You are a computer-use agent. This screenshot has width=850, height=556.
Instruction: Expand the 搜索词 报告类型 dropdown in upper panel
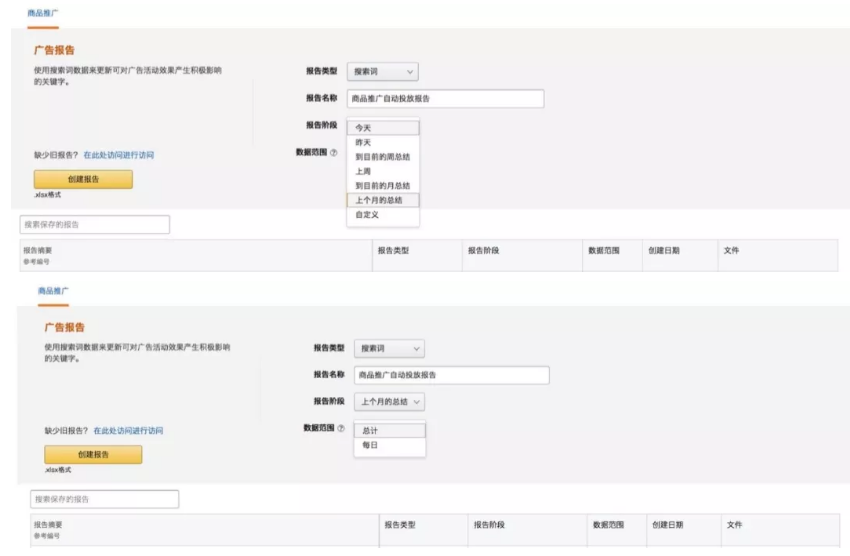[x=383, y=72]
